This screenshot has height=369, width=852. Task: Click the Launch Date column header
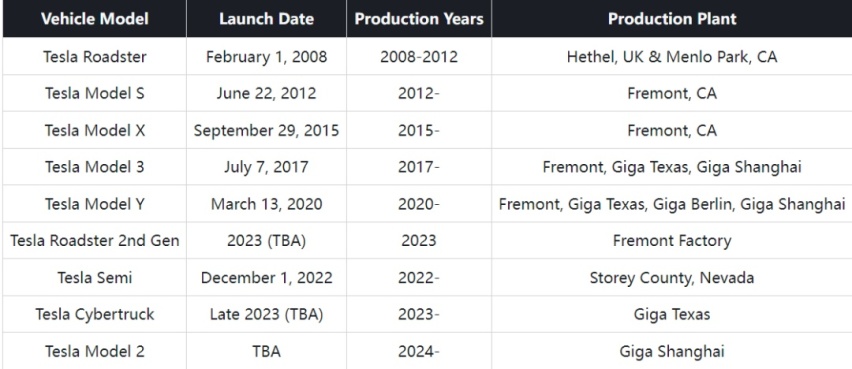pos(266,19)
